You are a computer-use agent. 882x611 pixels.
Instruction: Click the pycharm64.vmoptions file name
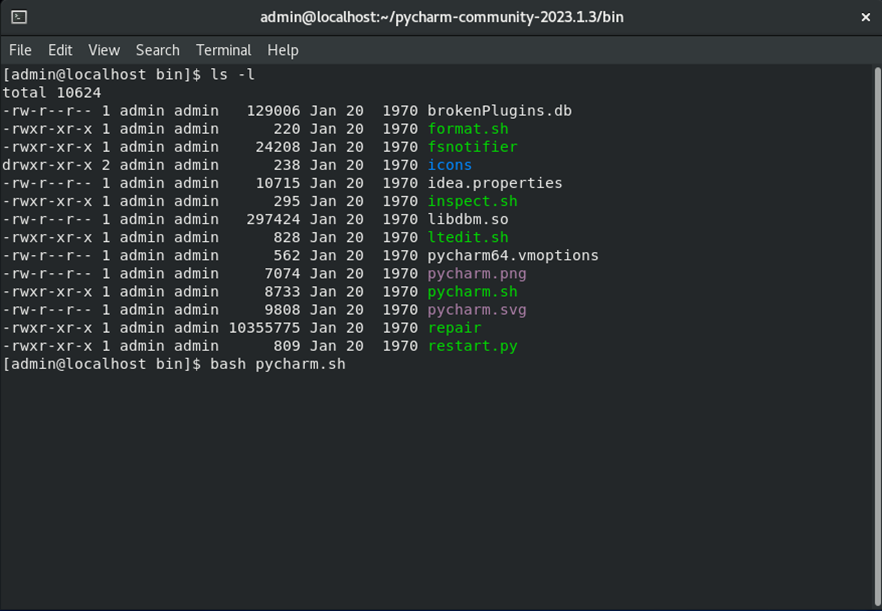513,255
